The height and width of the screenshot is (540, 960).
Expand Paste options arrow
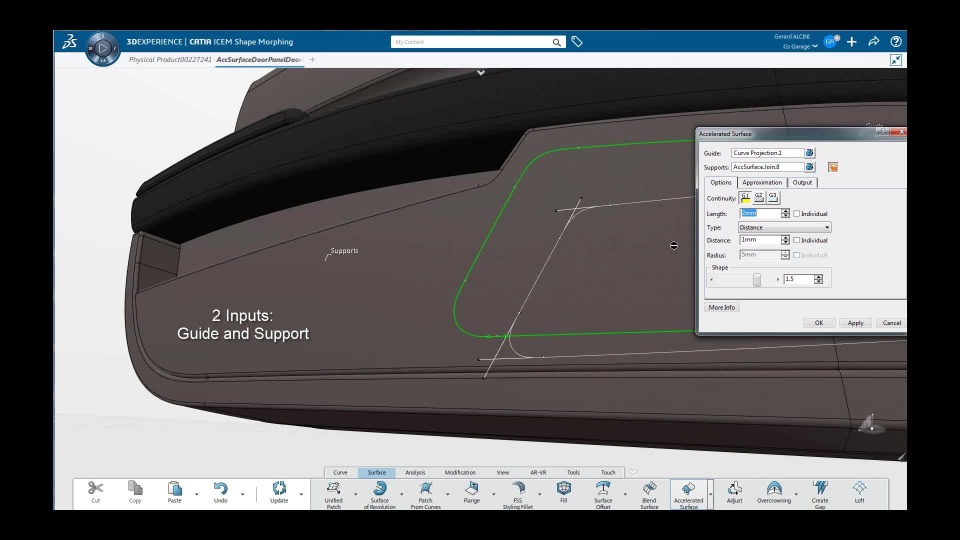click(197, 493)
